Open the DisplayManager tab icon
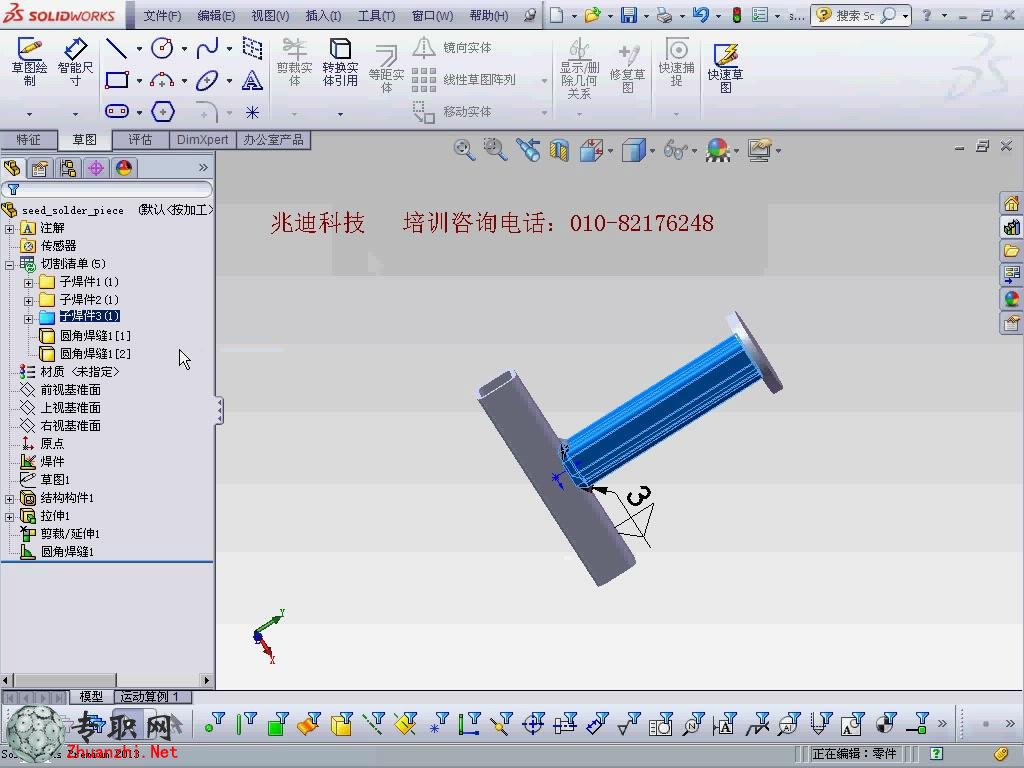The height and width of the screenshot is (768, 1024). [124, 168]
